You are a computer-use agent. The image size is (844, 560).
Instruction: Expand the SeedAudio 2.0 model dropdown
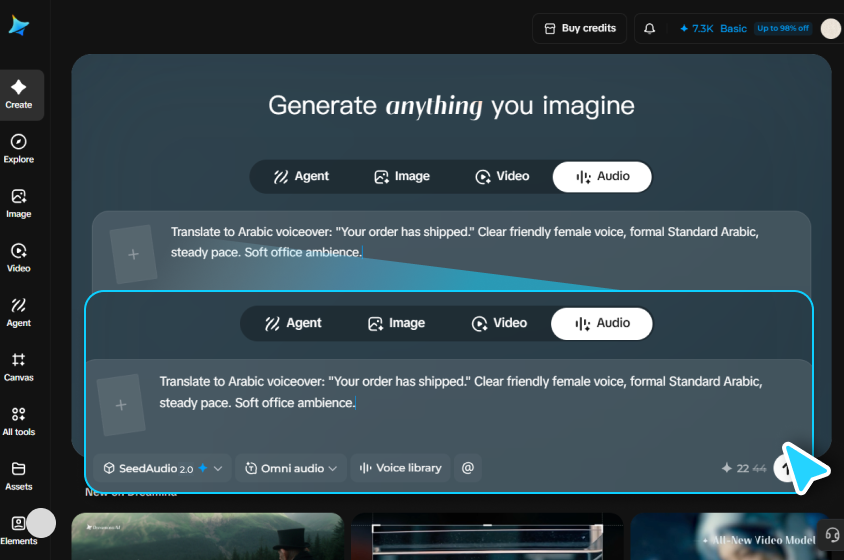pos(163,468)
